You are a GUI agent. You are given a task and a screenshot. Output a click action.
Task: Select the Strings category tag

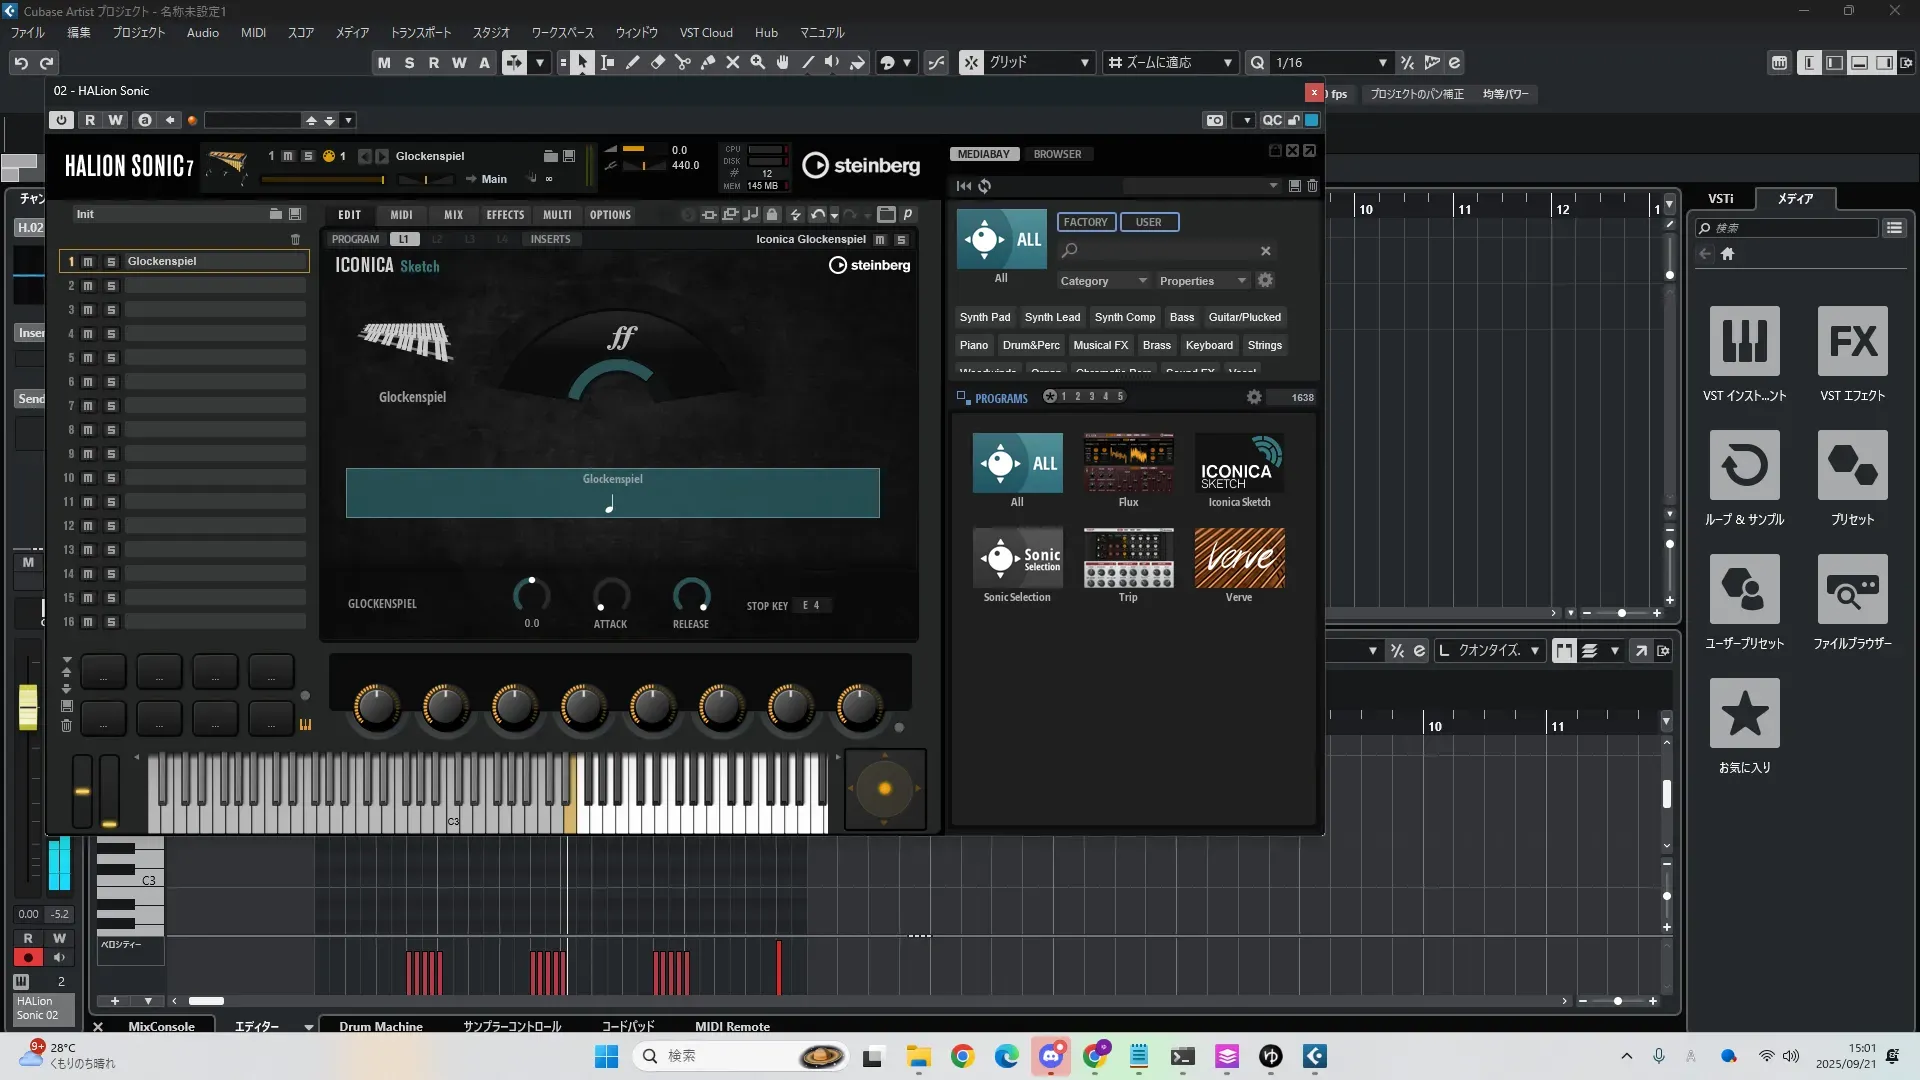click(x=1264, y=345)
